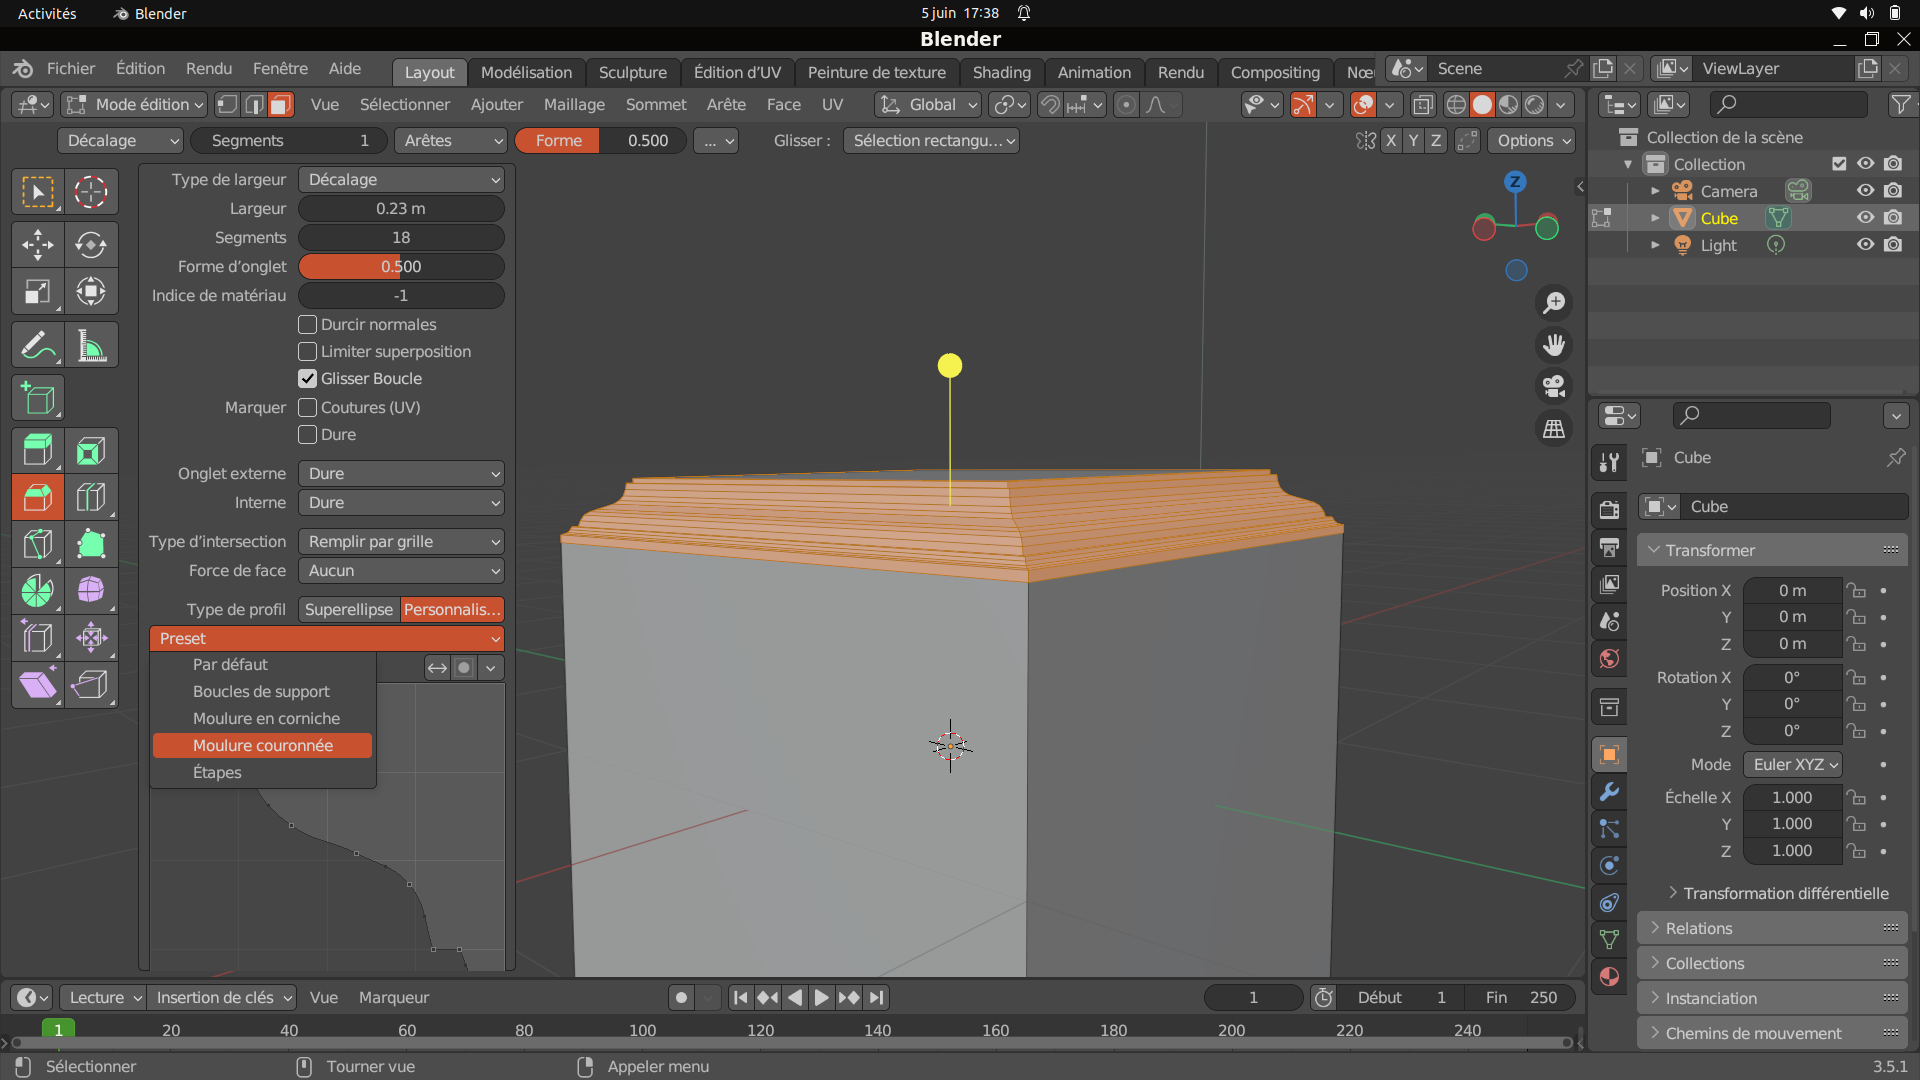Switch to the Sculpture workspace tab

(x=632, y=72)
